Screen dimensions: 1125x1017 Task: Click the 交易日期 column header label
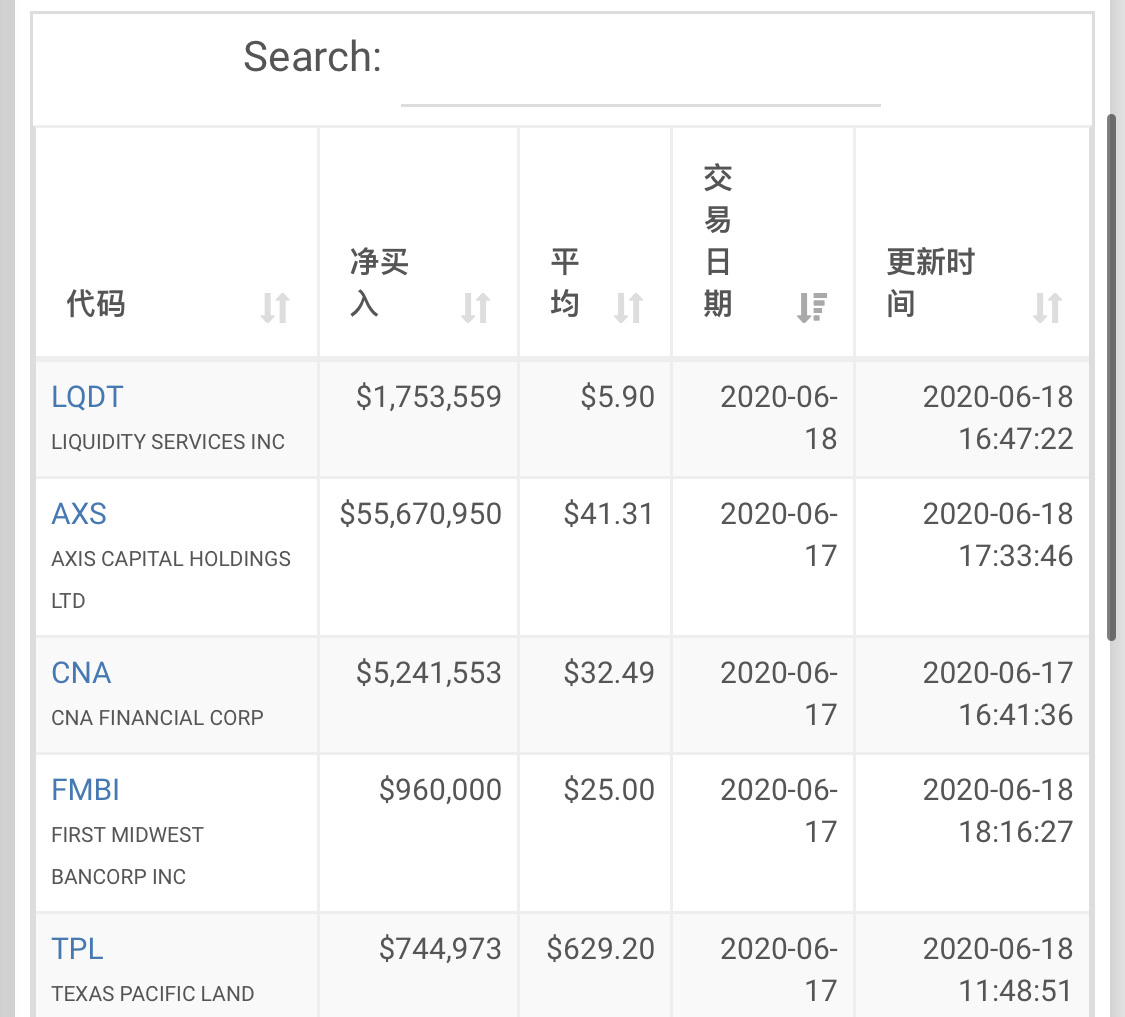[x=717, y=241]
